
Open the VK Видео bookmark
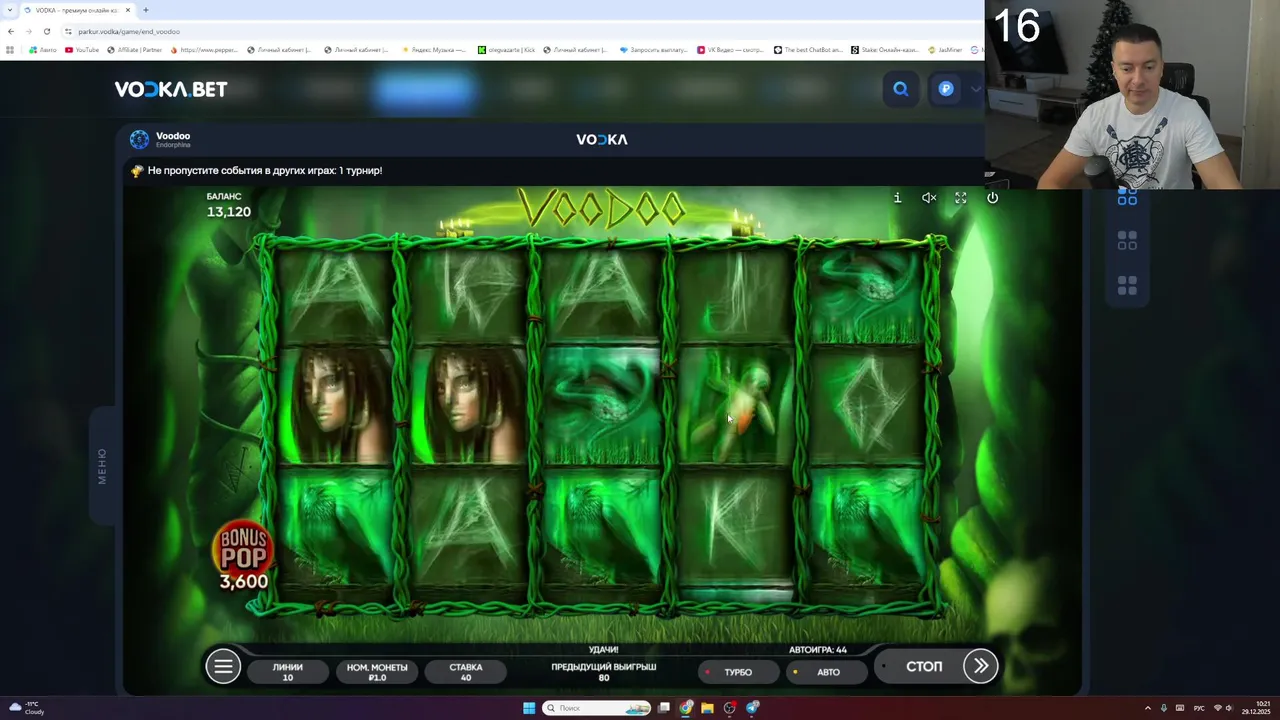[x=732, y=50]
